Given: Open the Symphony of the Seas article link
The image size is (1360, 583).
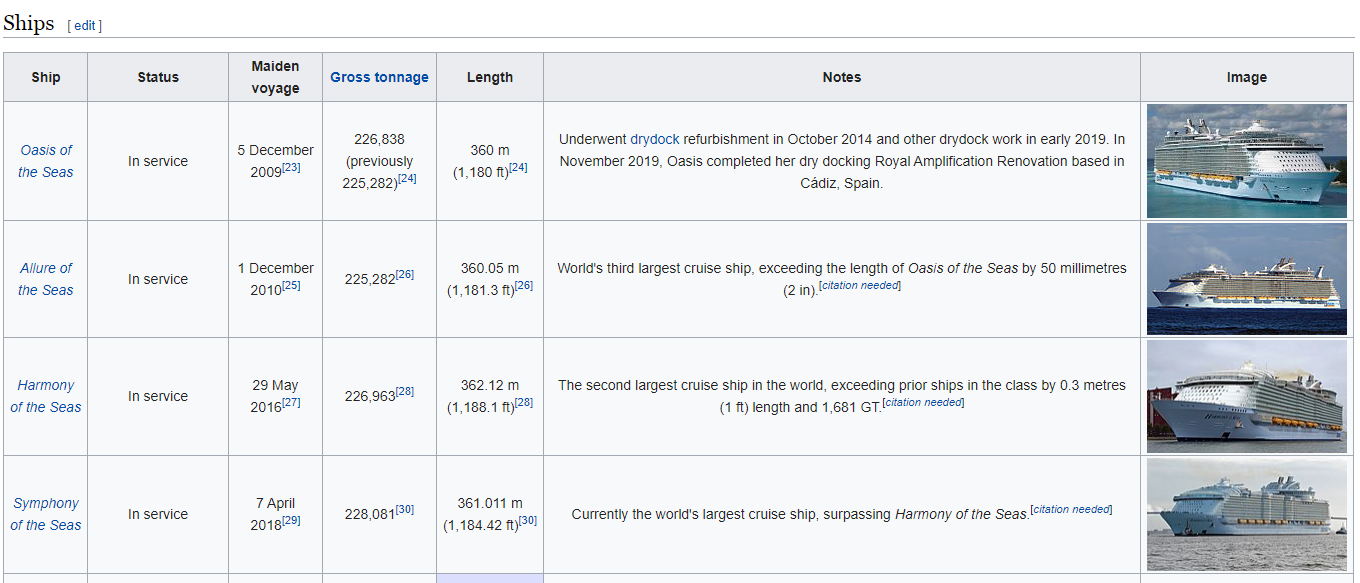Looking at the screenshot, I should 46,514.
